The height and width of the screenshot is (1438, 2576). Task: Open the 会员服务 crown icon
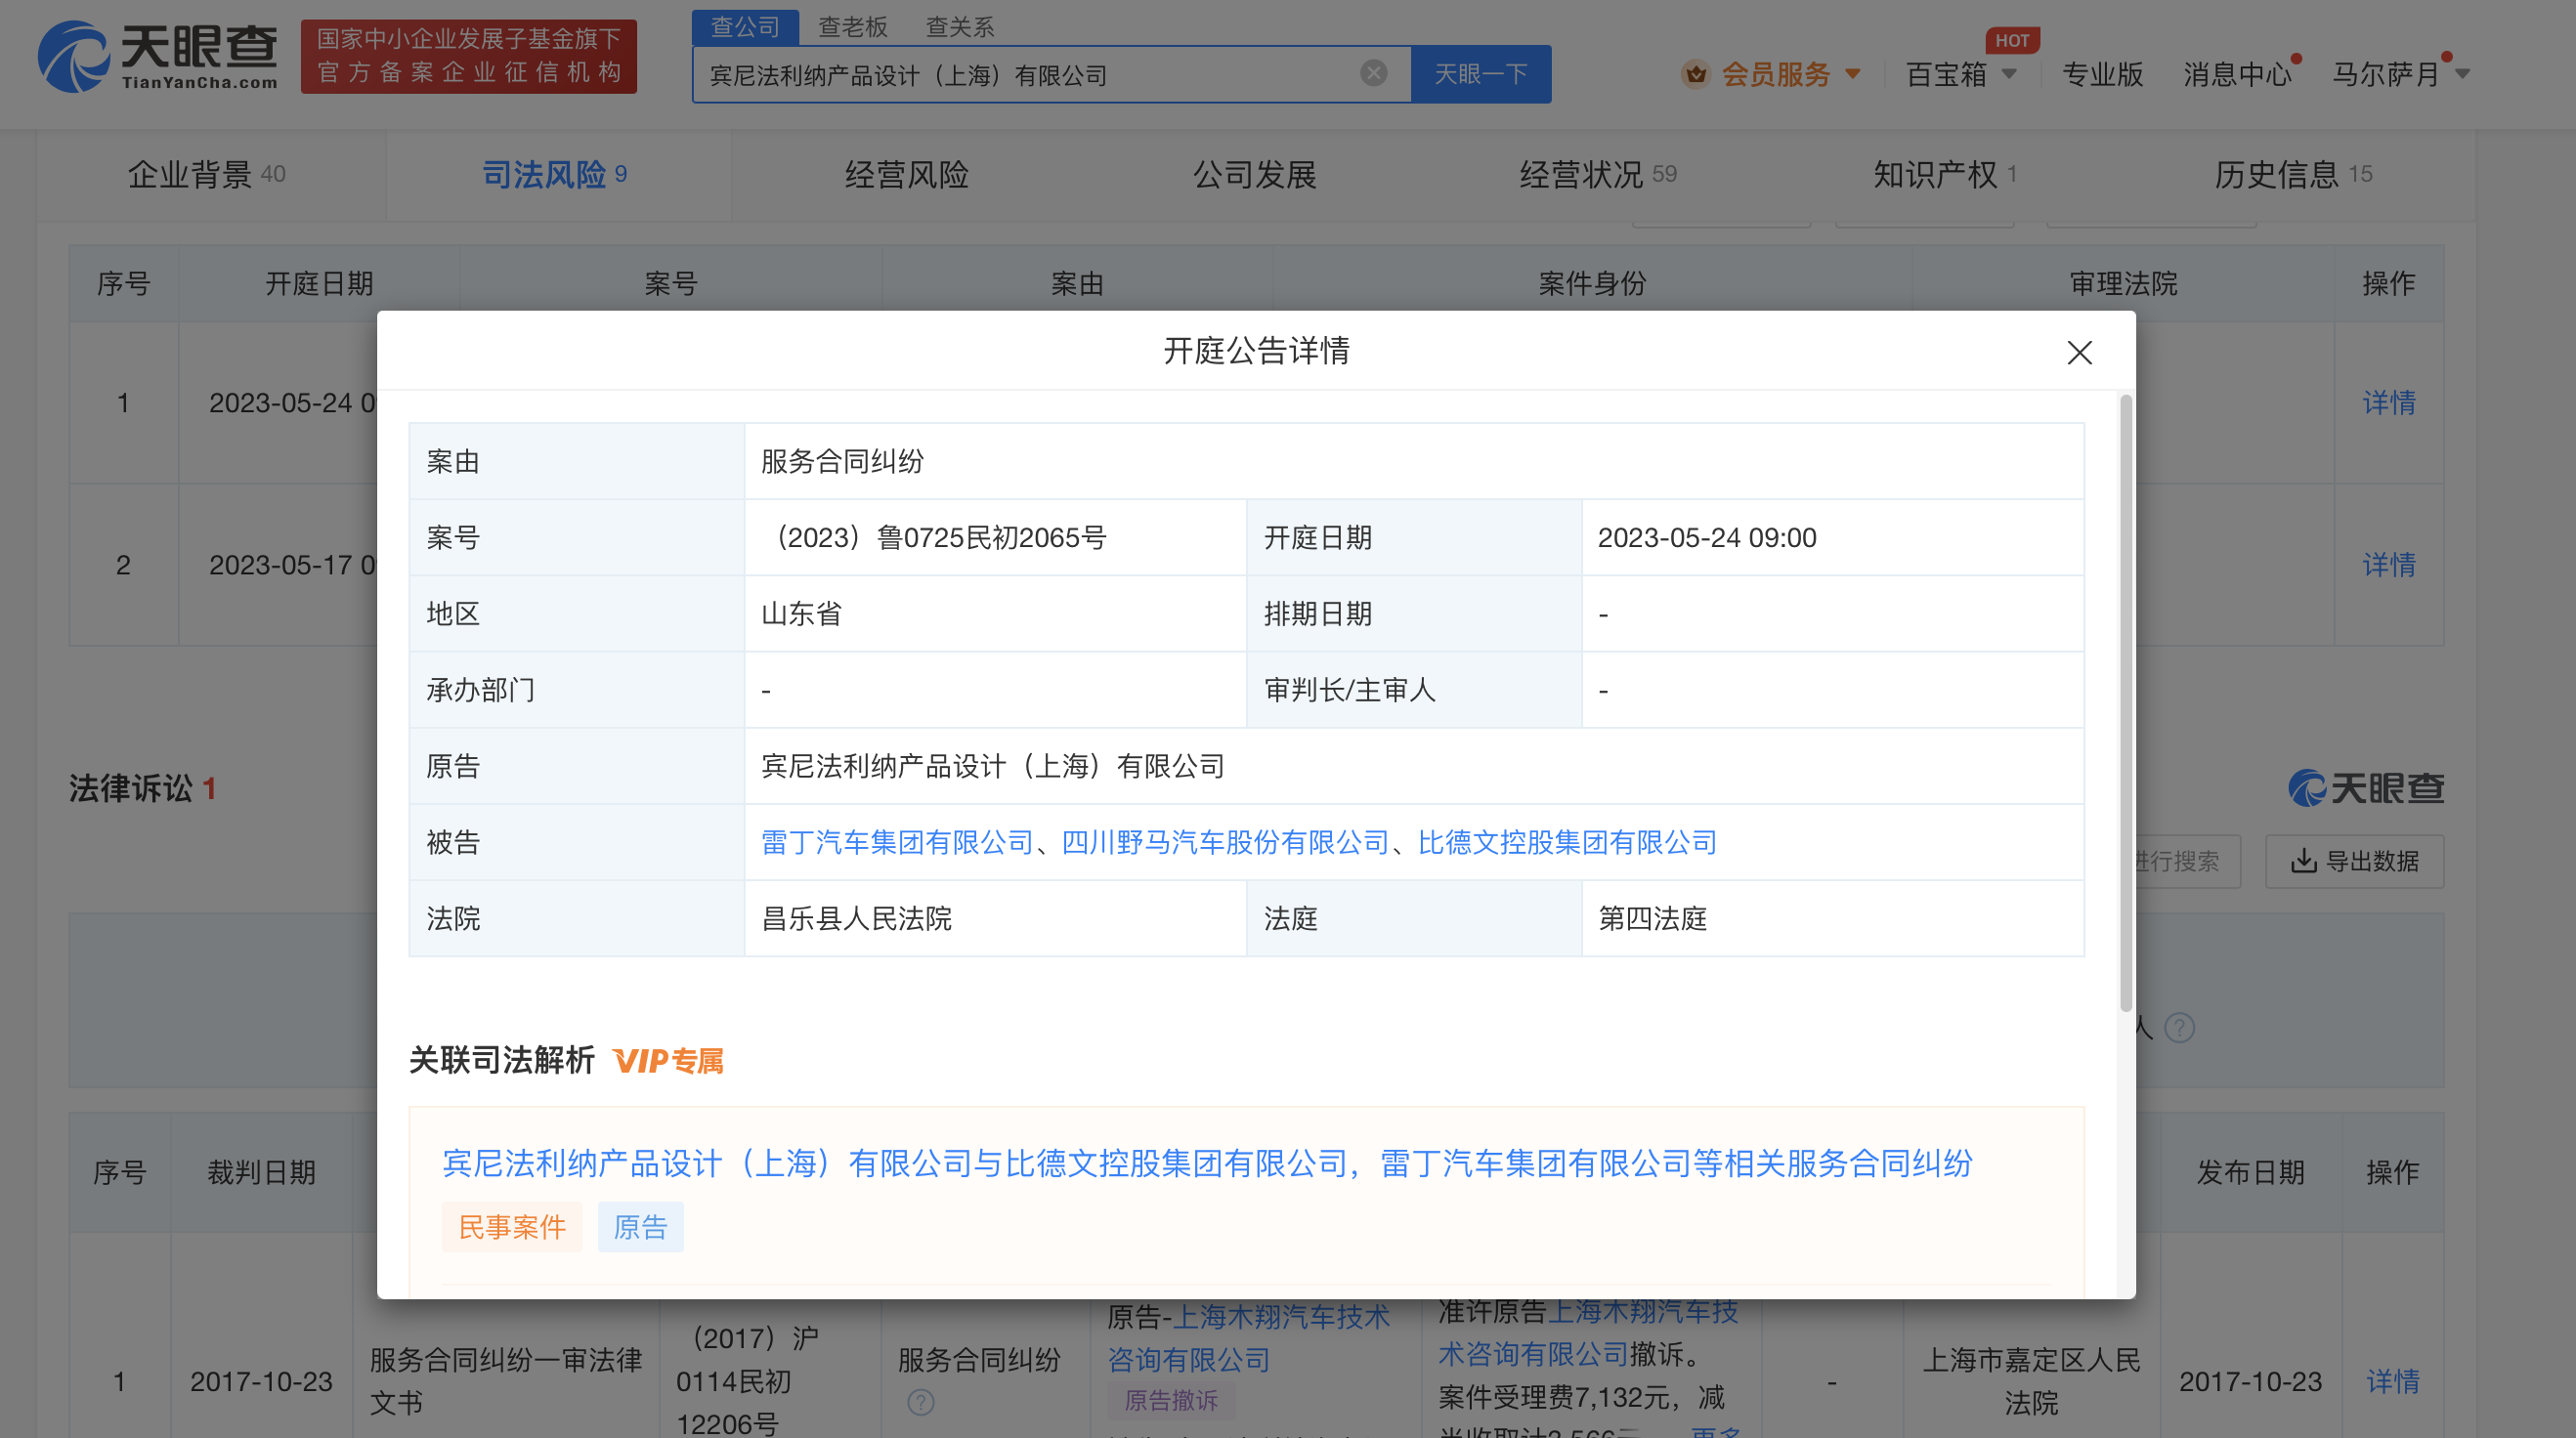(1695, 74)
